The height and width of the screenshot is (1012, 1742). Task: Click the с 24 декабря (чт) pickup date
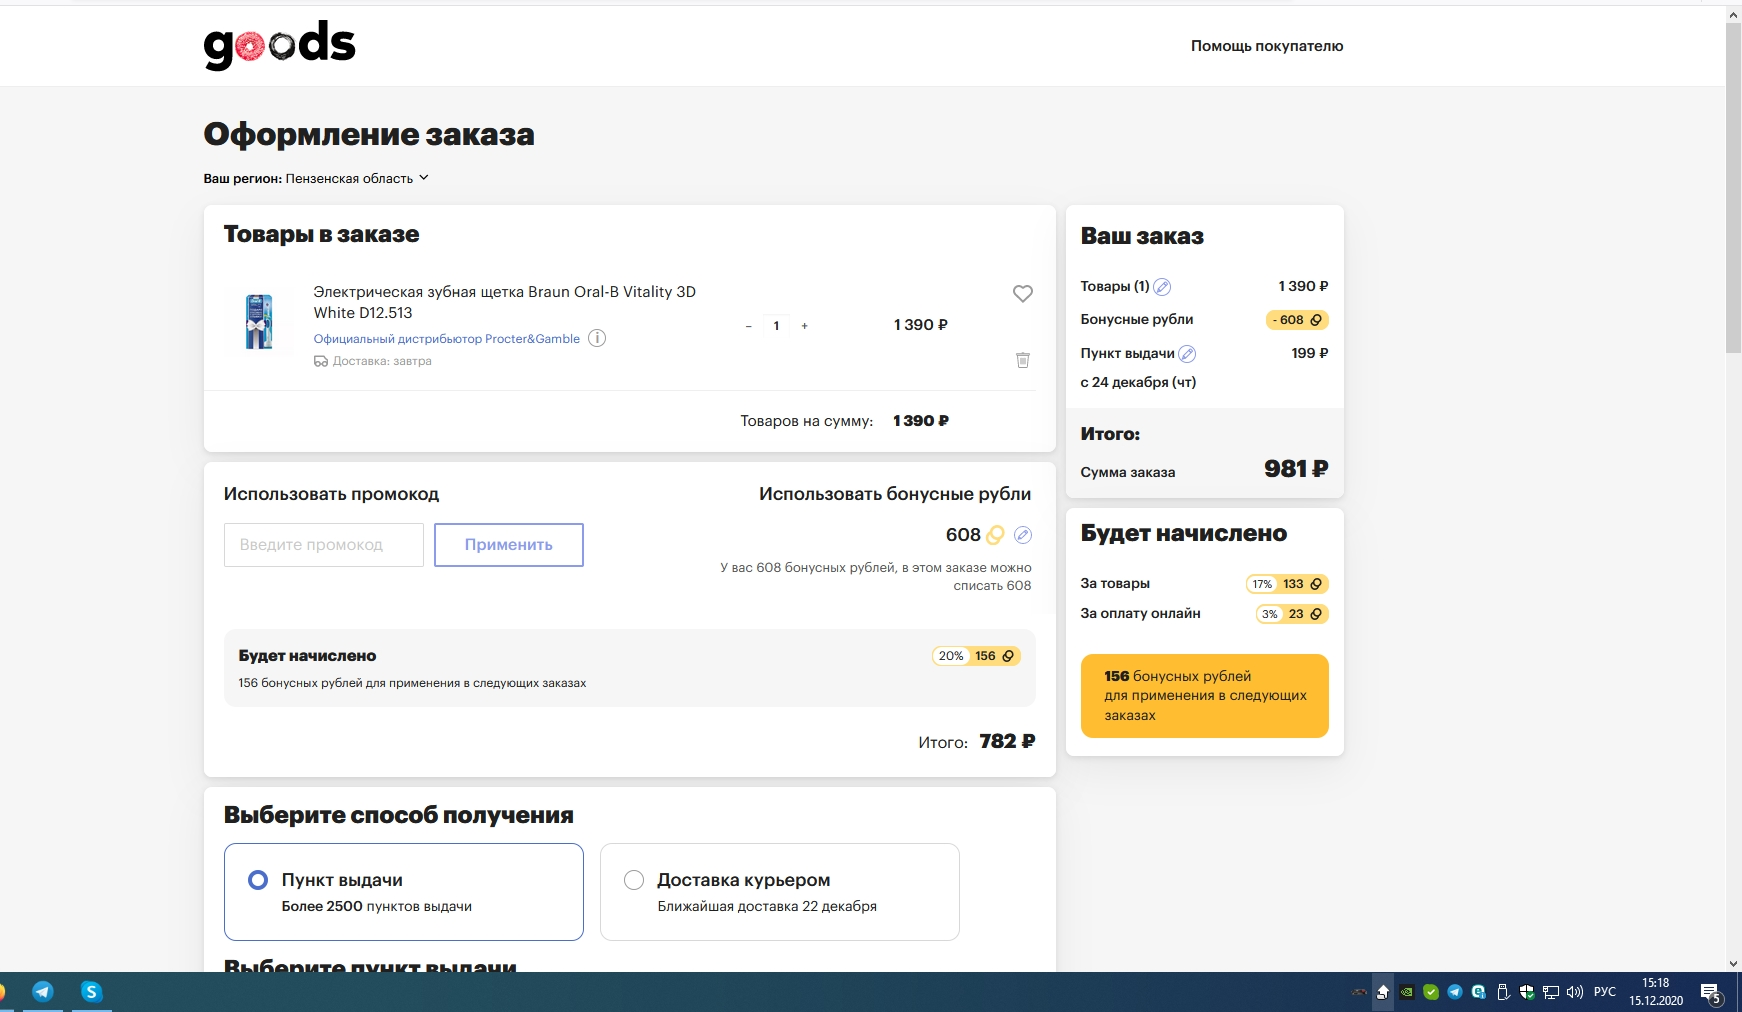click(x=1138, y=382)
